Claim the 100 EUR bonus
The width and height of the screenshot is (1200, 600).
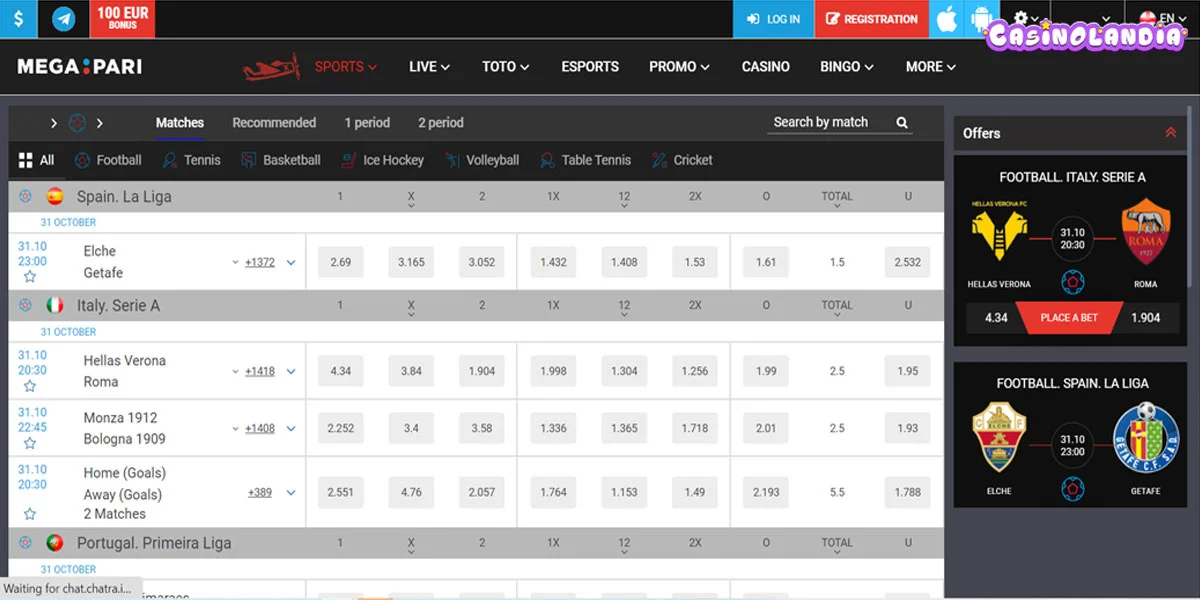pyautogui.click(x=123, y=19)
